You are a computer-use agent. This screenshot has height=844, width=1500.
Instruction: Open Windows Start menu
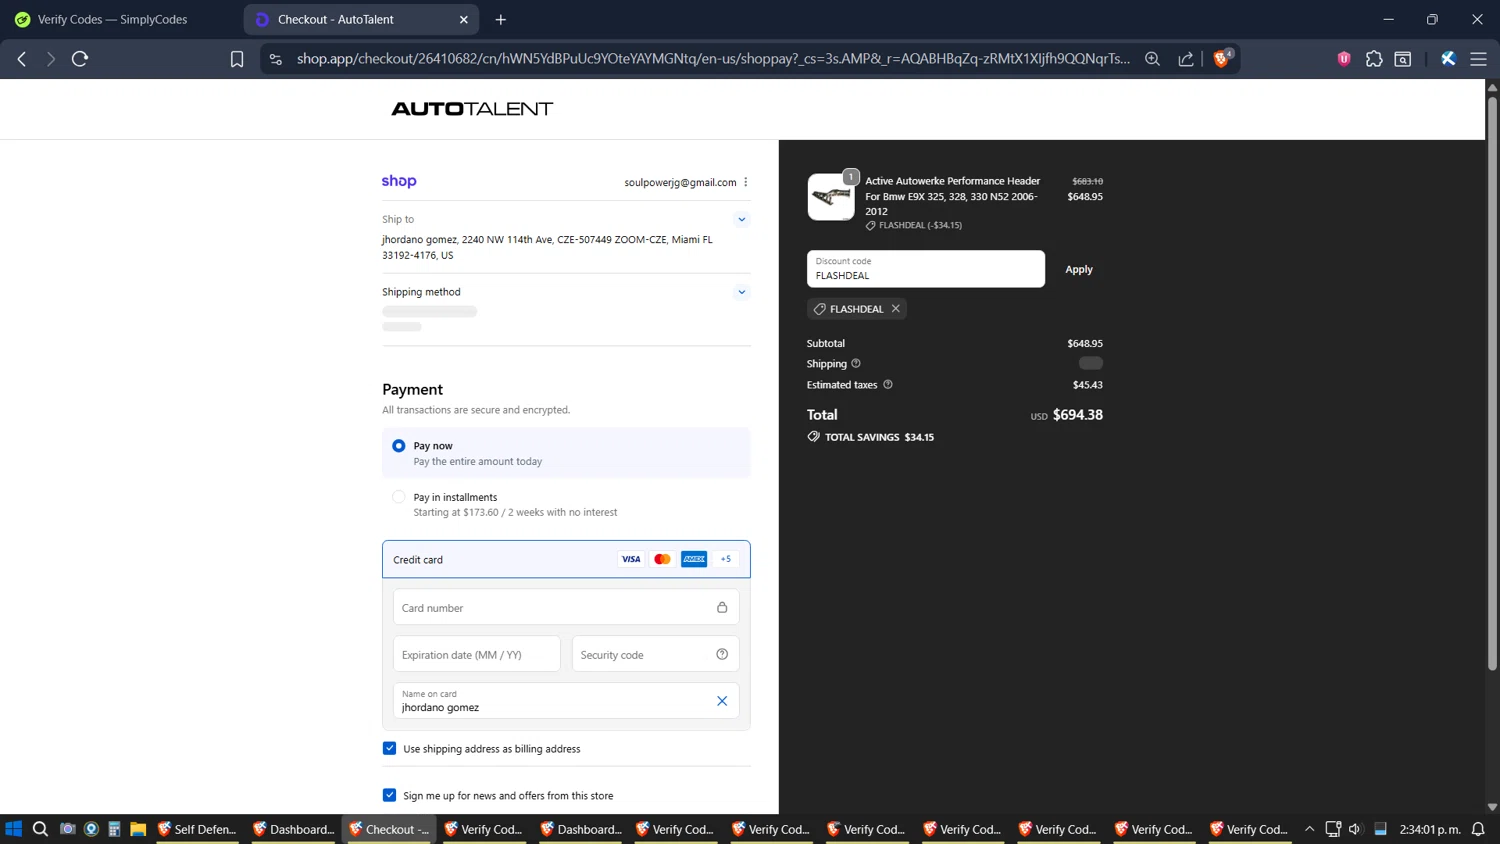[x=14, y=829]
